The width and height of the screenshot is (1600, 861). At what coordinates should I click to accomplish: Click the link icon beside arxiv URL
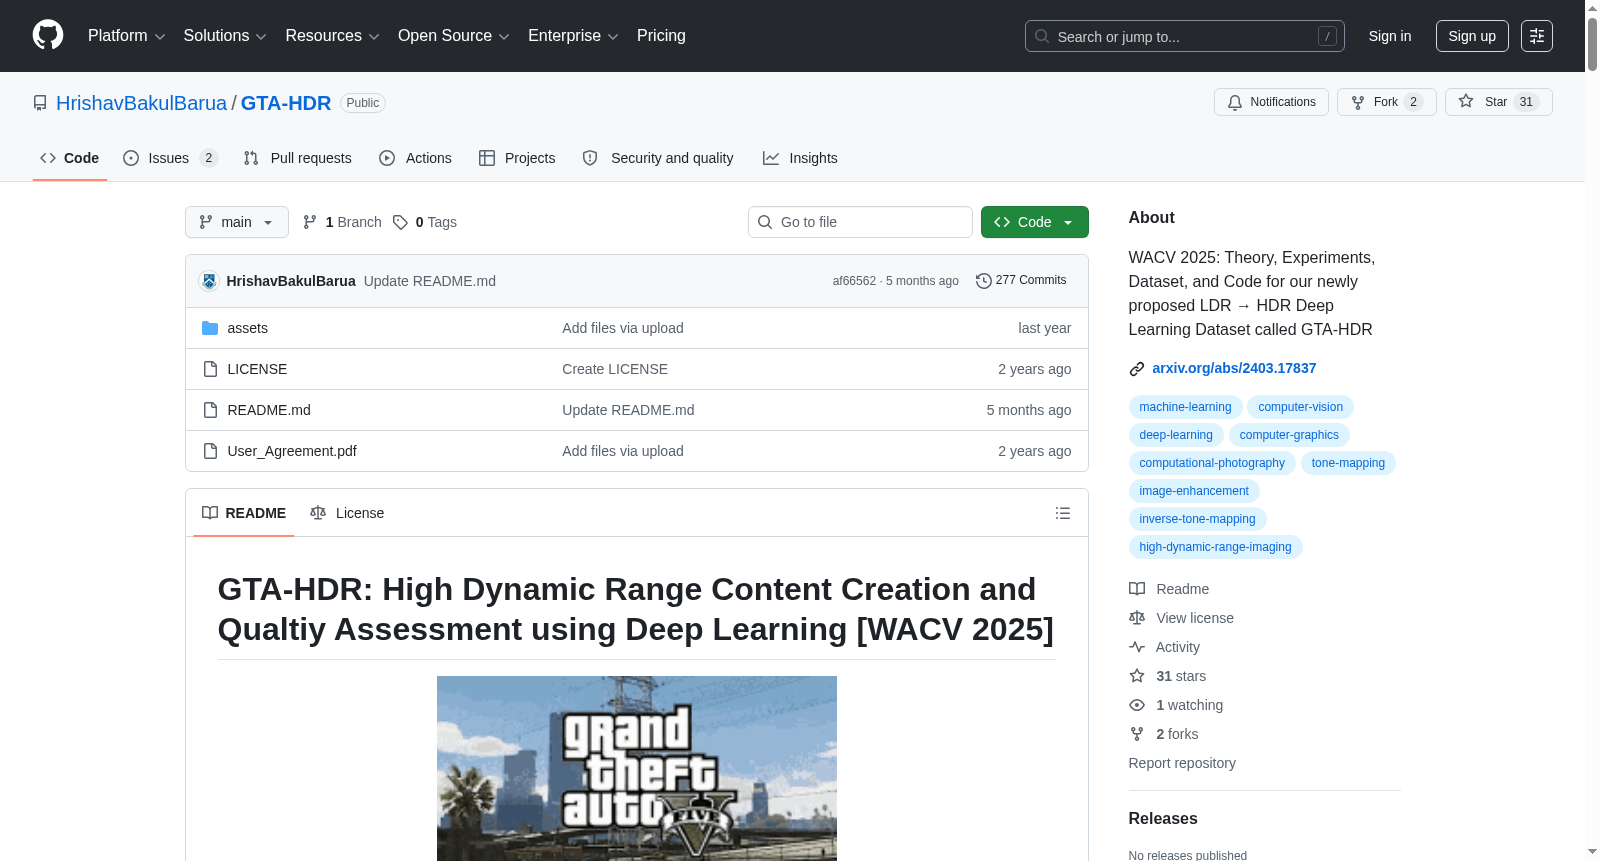1137,369
